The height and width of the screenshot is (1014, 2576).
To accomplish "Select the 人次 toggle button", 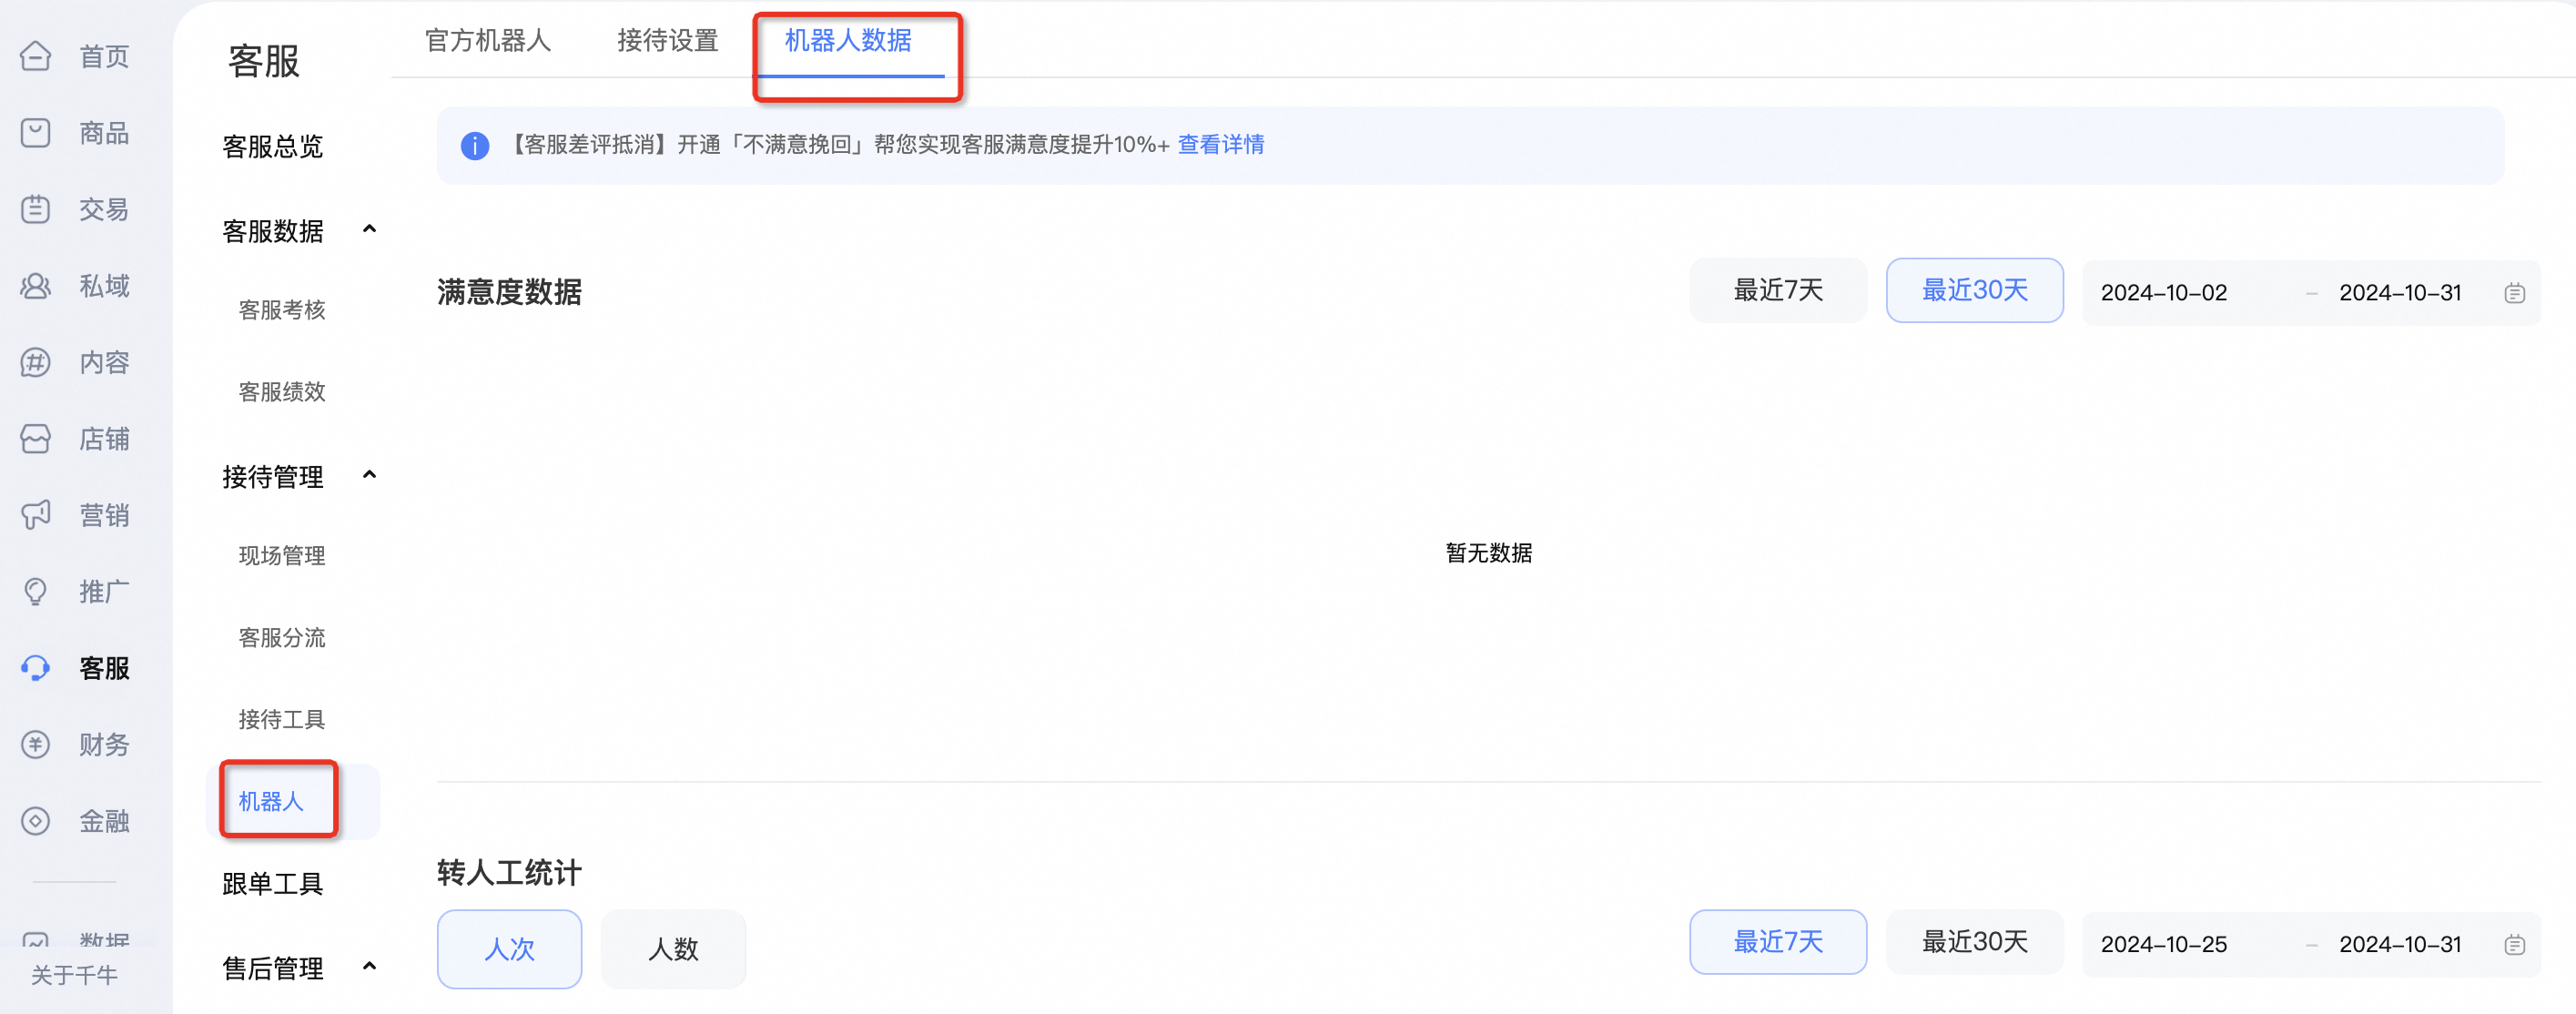I will (x=510, y=949).
